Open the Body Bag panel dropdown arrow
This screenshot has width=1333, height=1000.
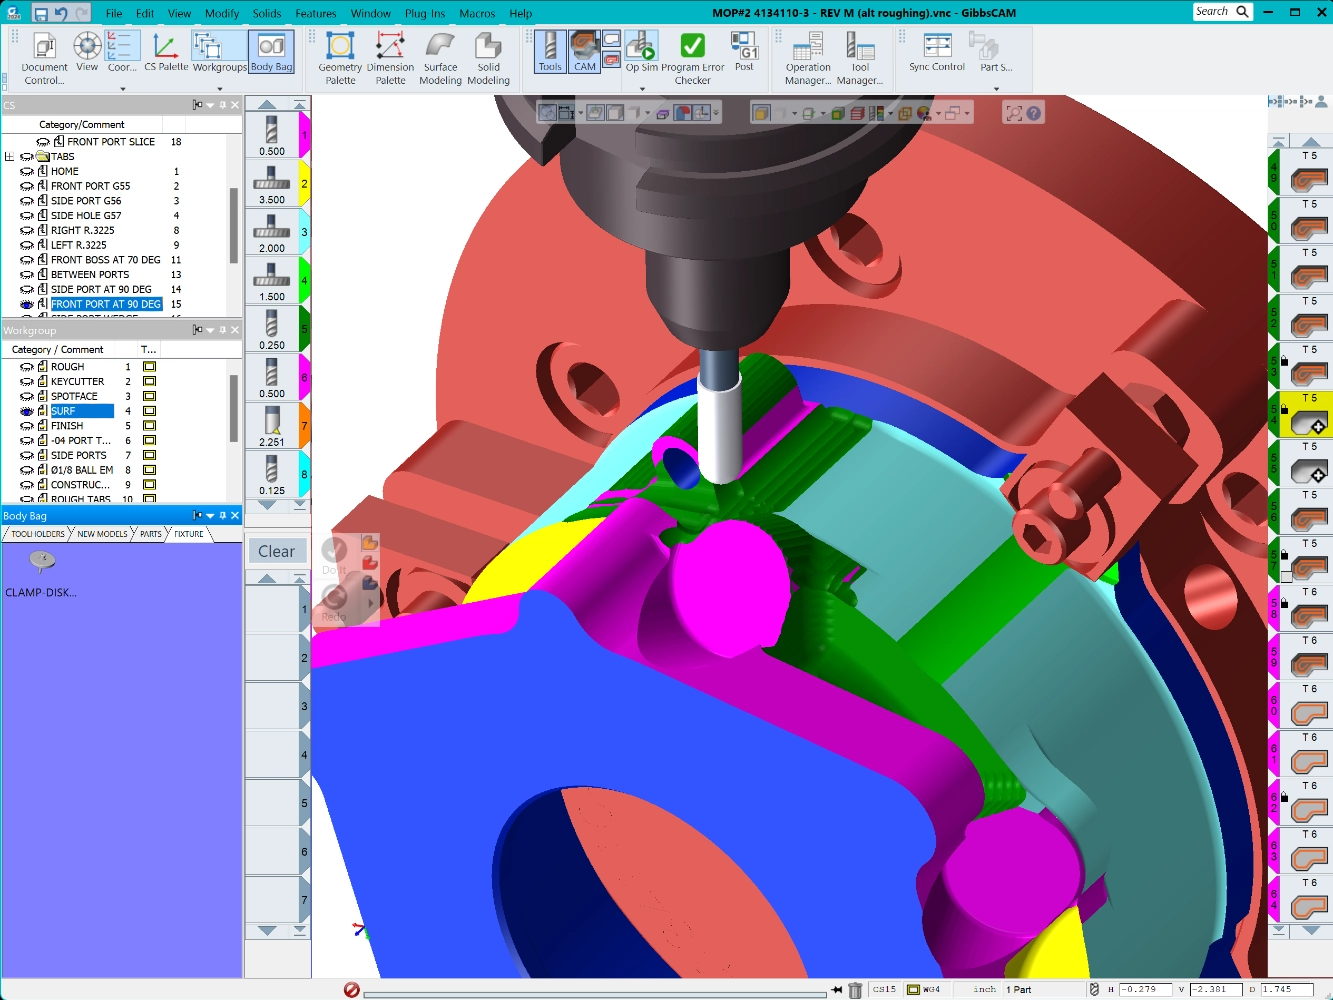click(210, 516)
